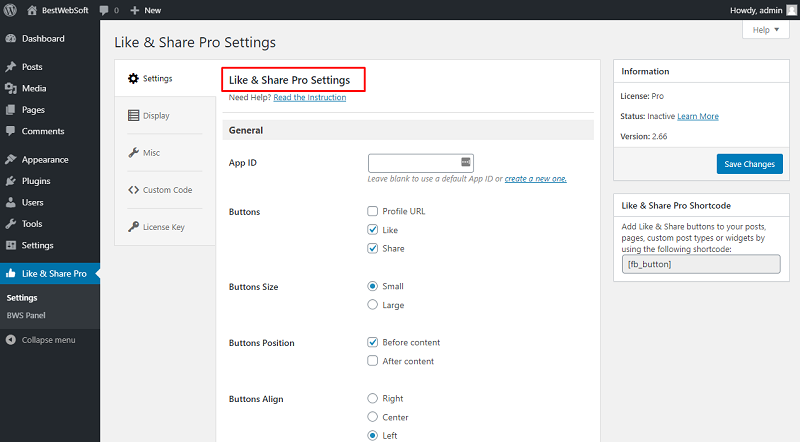Click the Like & Share Pro thumbs-up icon
Image resolution: width=800 pixels, height=442 pixels.
click(11, 273)
